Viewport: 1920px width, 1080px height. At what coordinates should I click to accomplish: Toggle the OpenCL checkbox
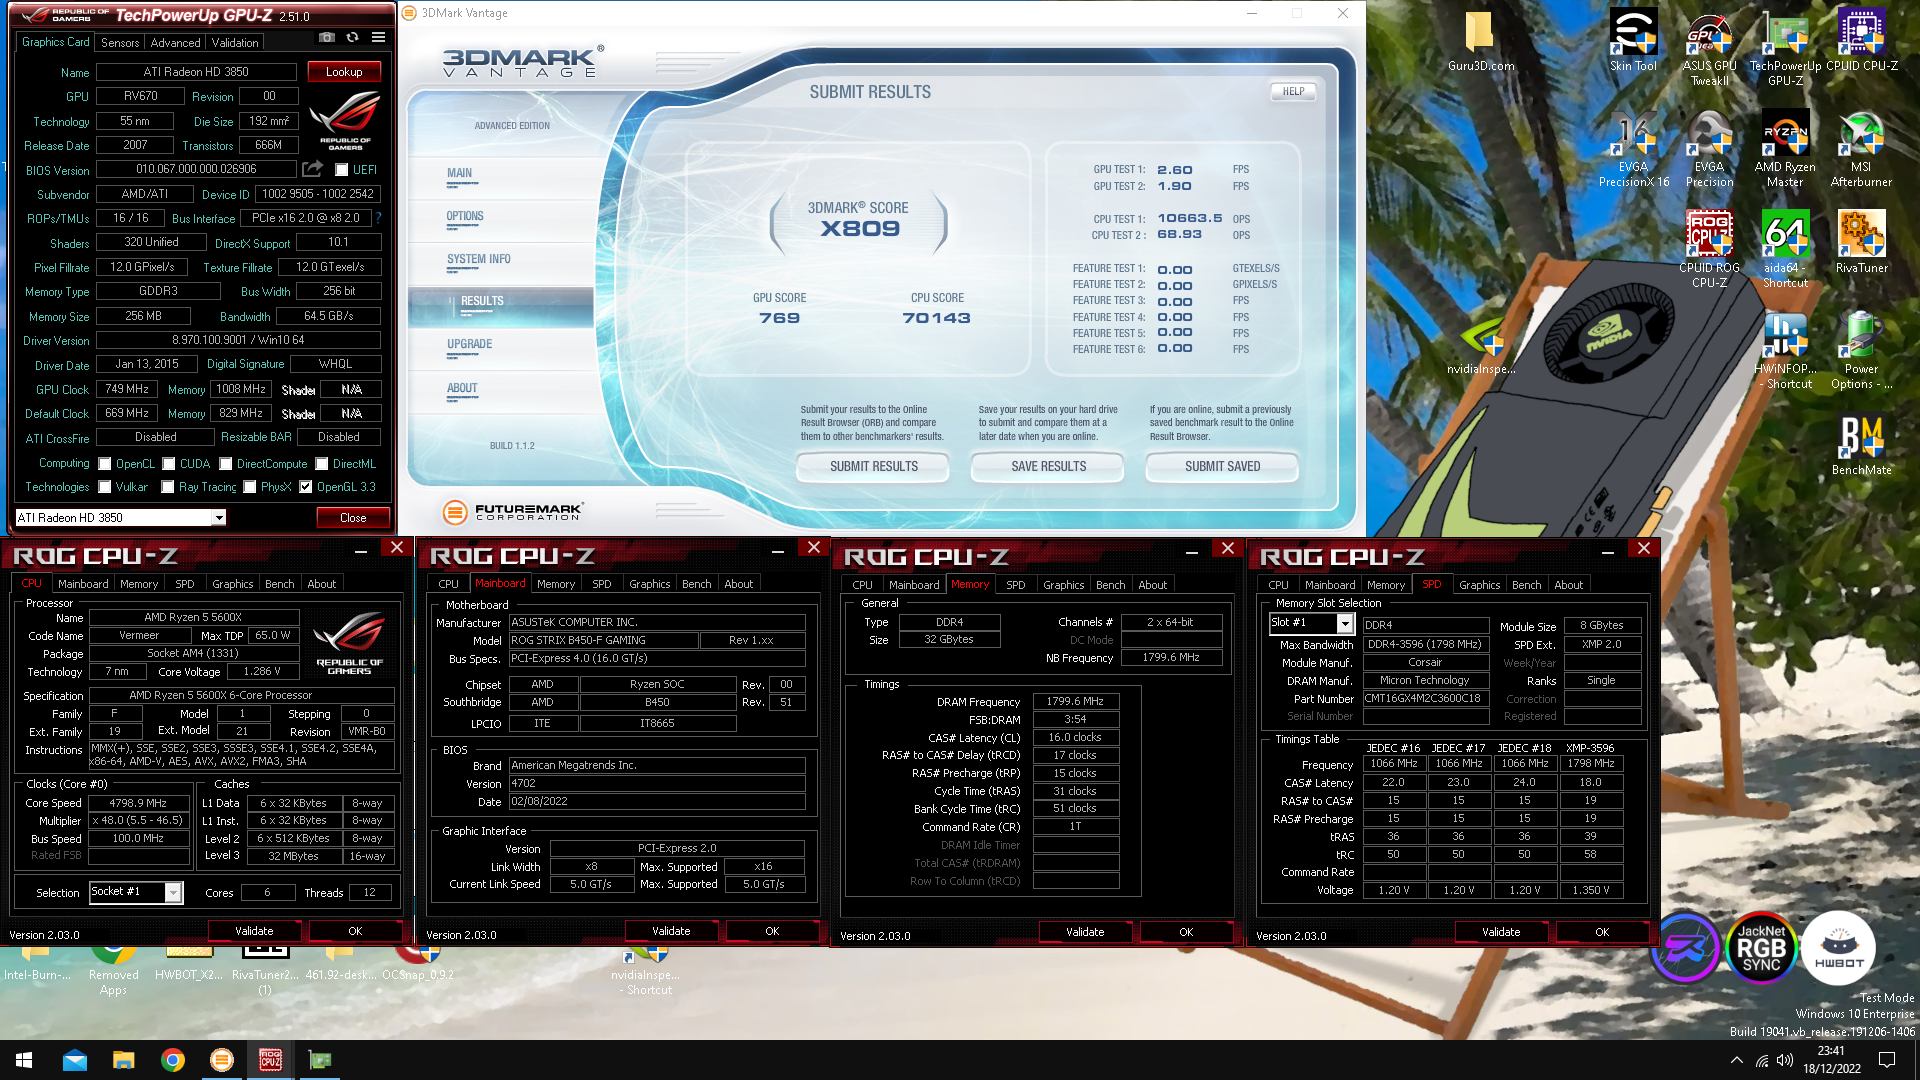coord(104,464)
